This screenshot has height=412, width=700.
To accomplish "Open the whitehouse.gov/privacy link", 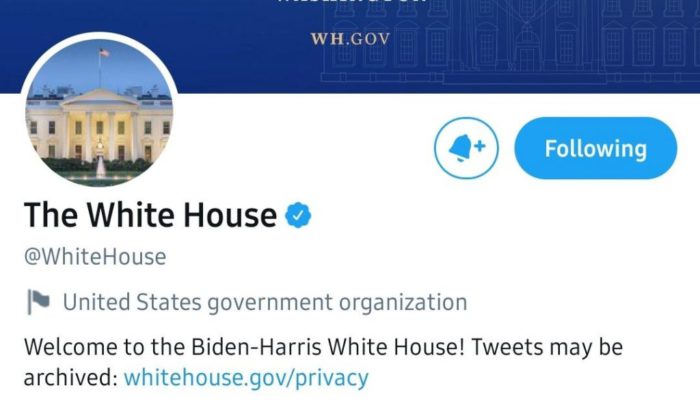I will pos(246,378).
